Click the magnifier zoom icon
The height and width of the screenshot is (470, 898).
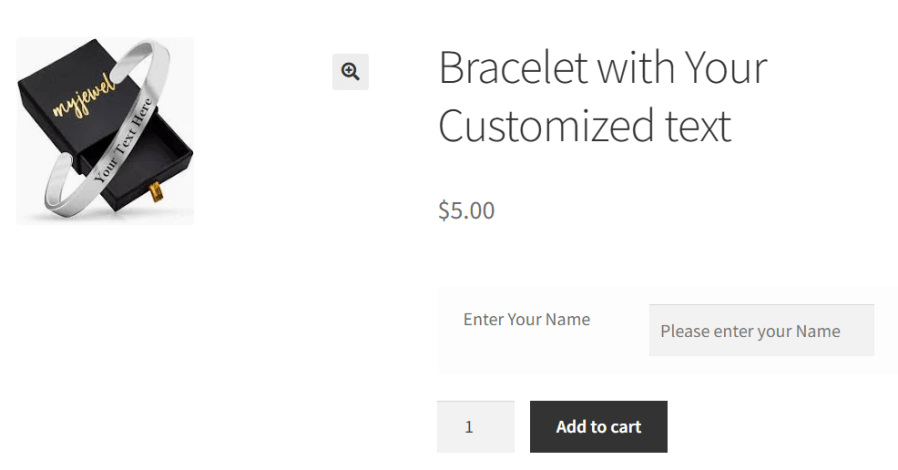pyautogui.click(x=350, y=72)
